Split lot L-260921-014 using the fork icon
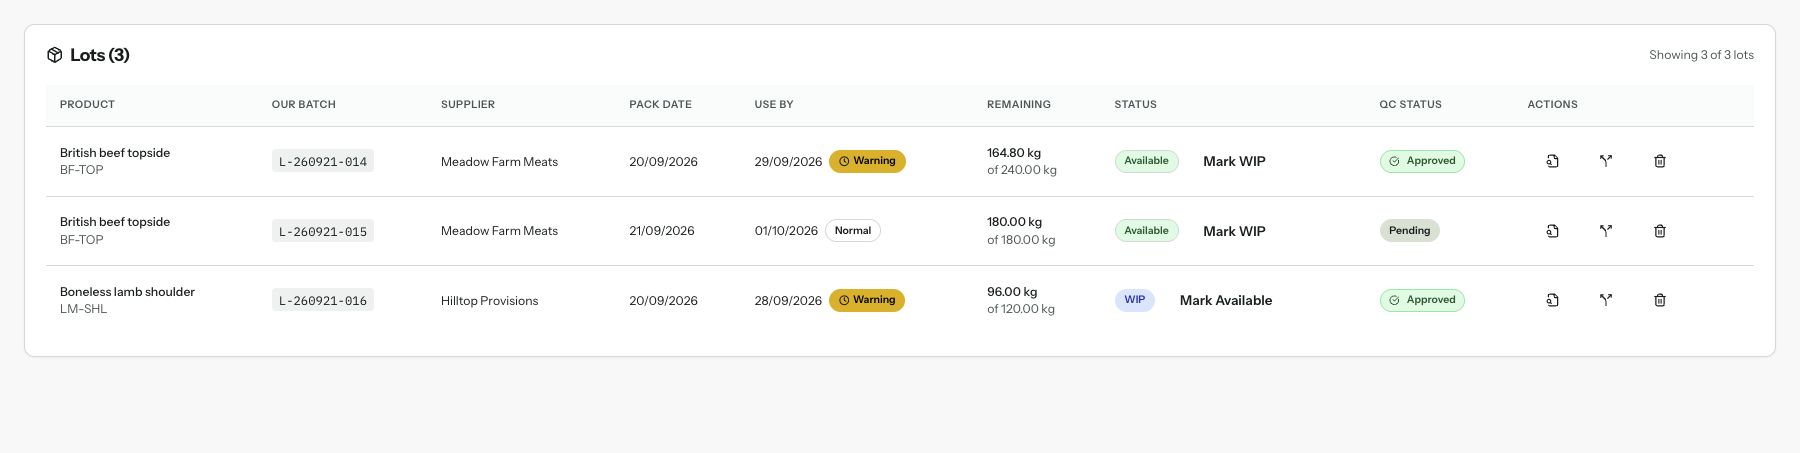This screenshot has height=453, width=1800. point(1606,161)
